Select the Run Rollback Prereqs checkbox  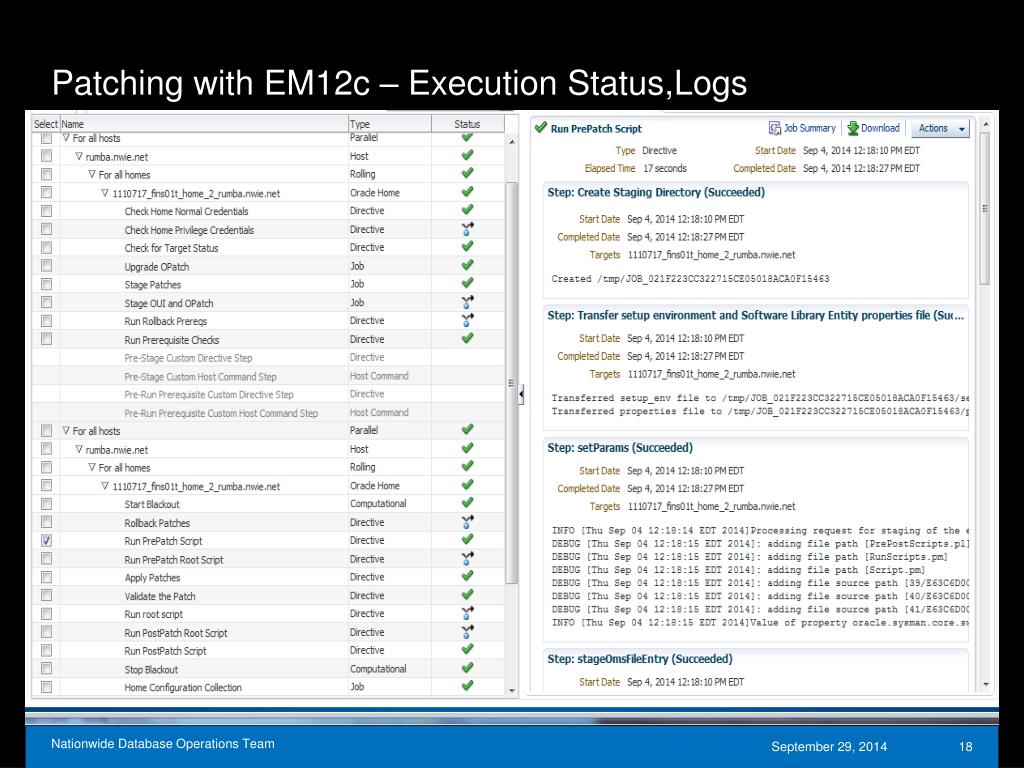coord(46,321)
